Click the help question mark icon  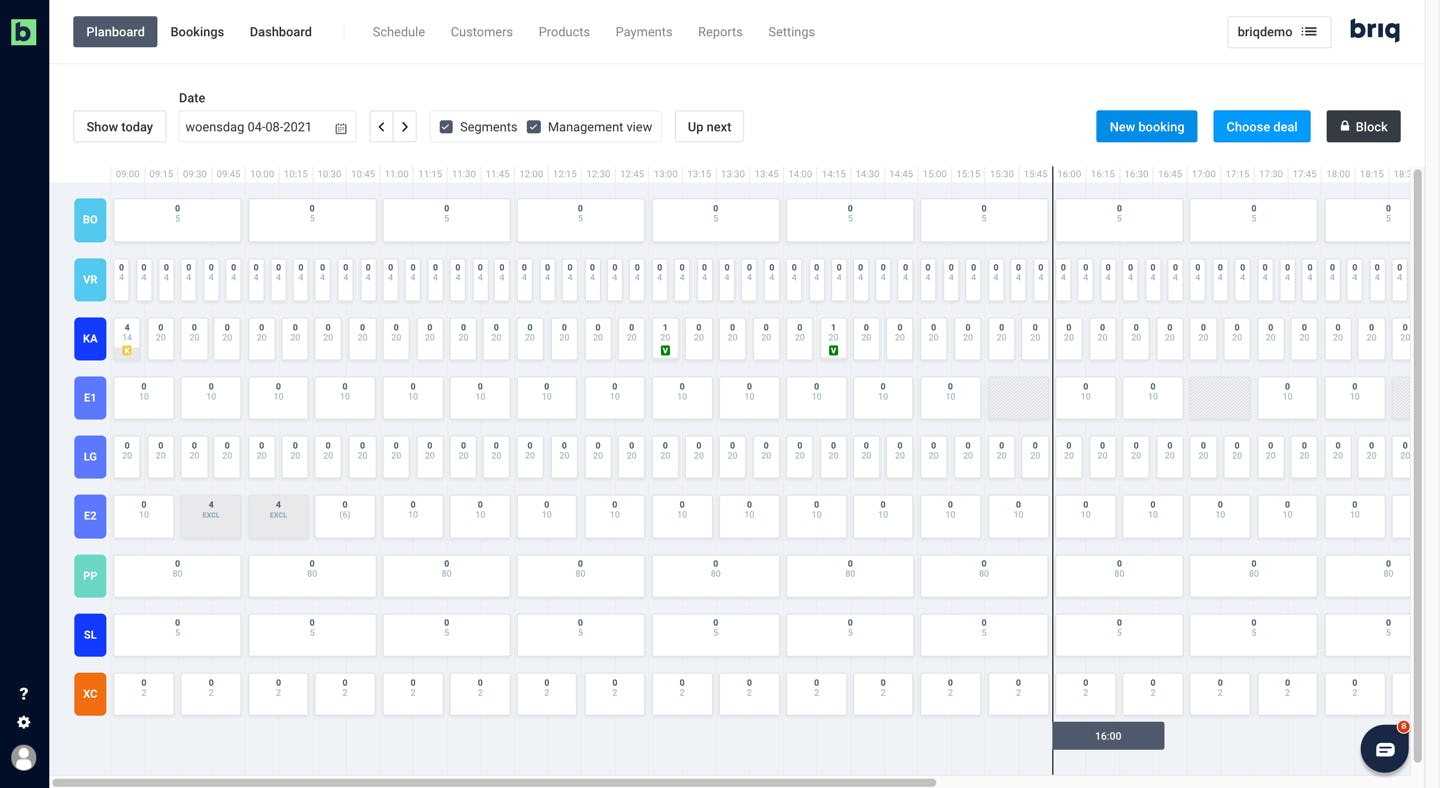coord(23,693)
